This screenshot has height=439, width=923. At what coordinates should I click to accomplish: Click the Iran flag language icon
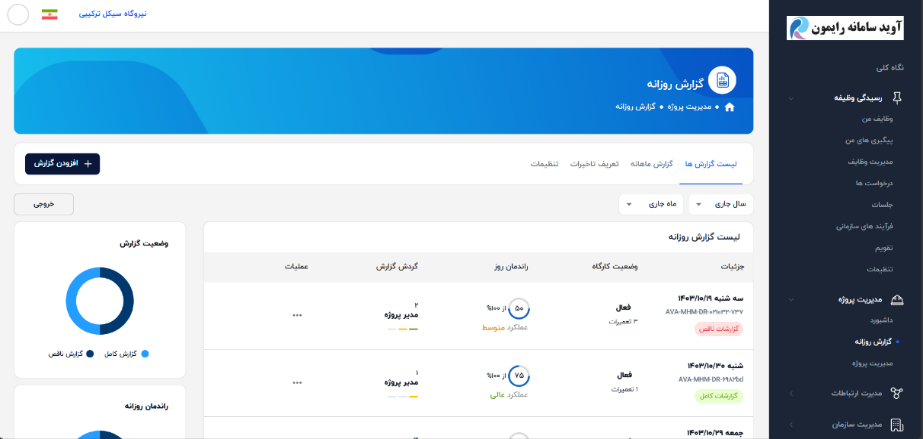(49, 14)
